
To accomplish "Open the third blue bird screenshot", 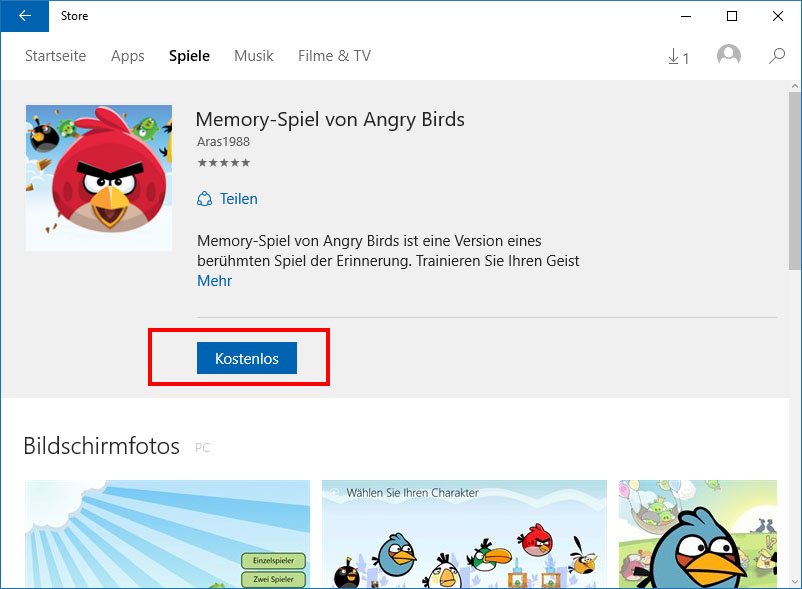I will click(697, 533).
